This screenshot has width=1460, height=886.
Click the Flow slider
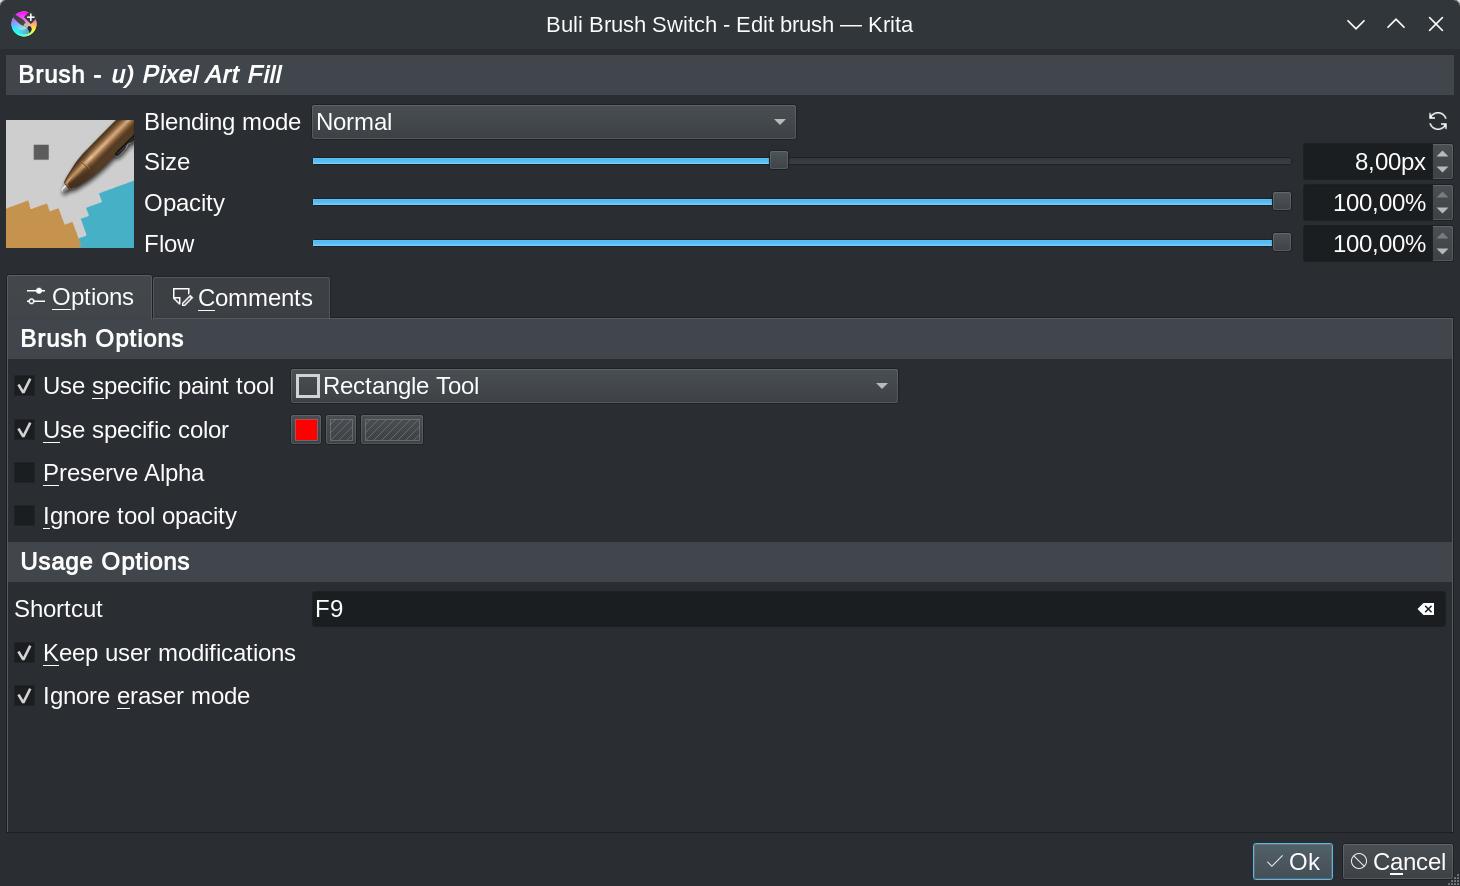pyautogui.click(x=802, y=243)
